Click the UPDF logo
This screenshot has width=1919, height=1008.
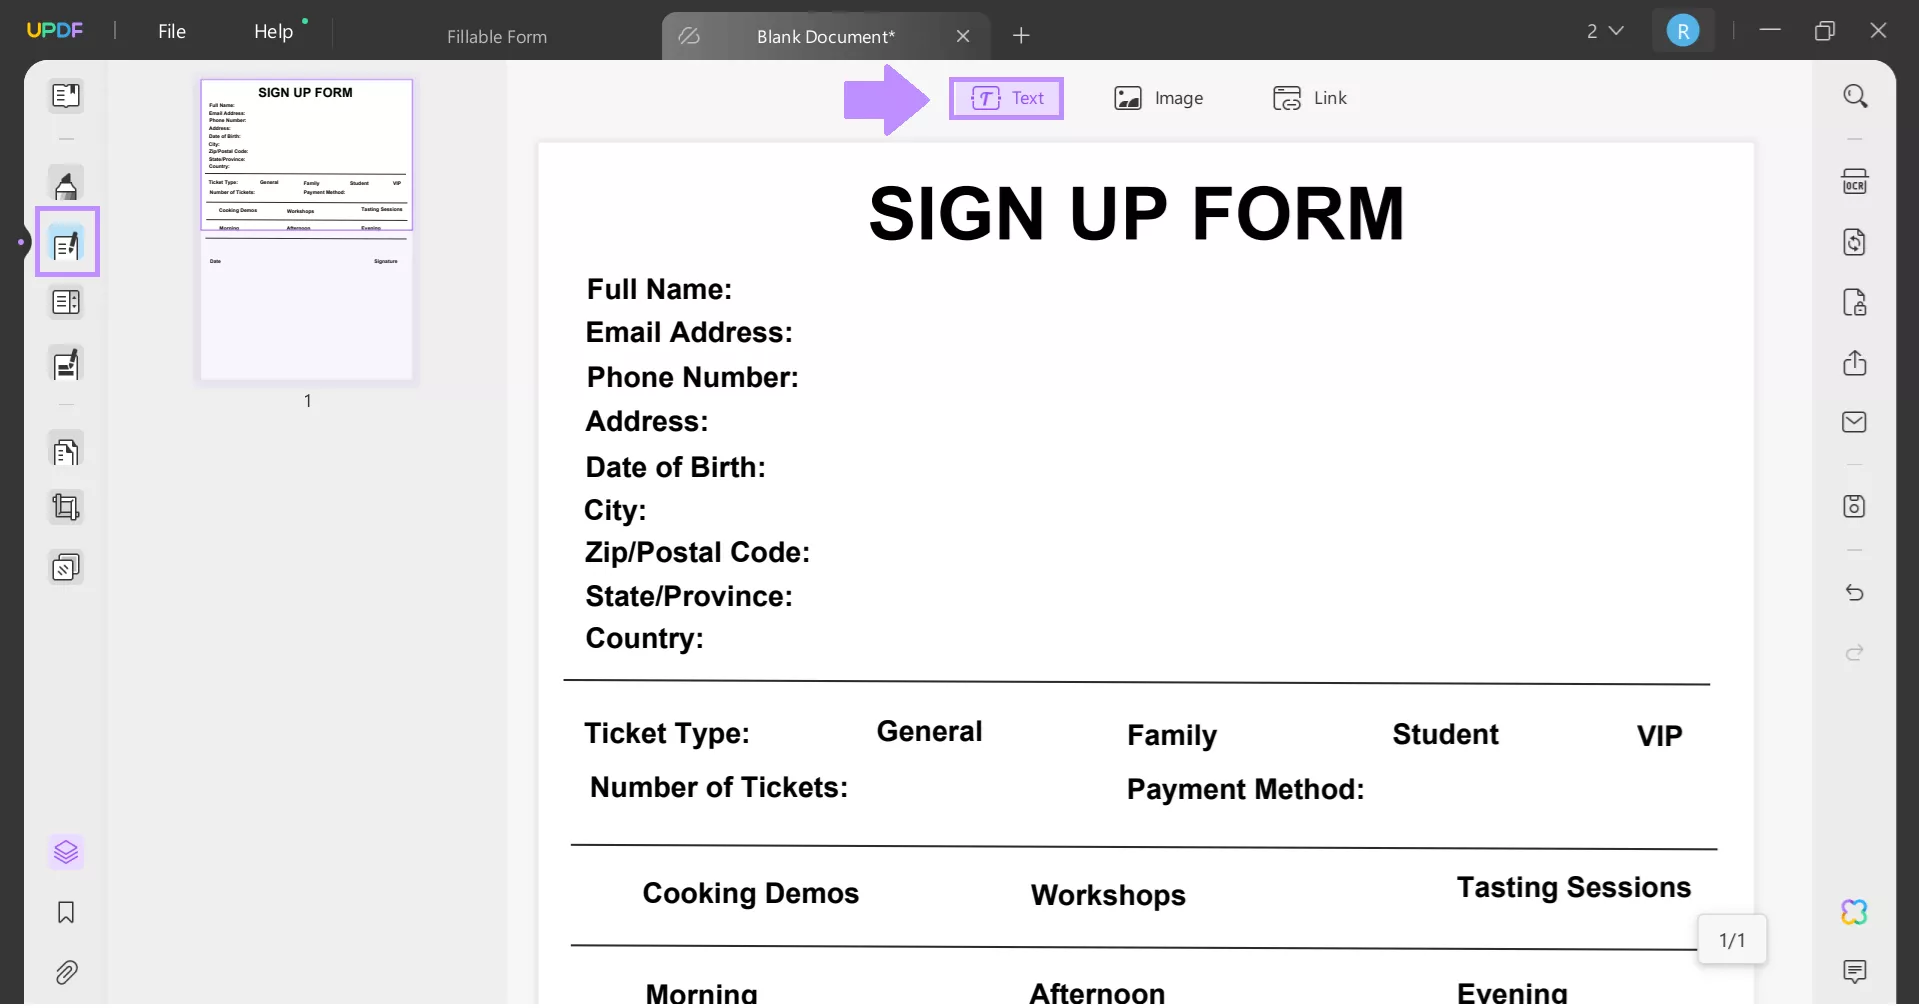(55, 30)
